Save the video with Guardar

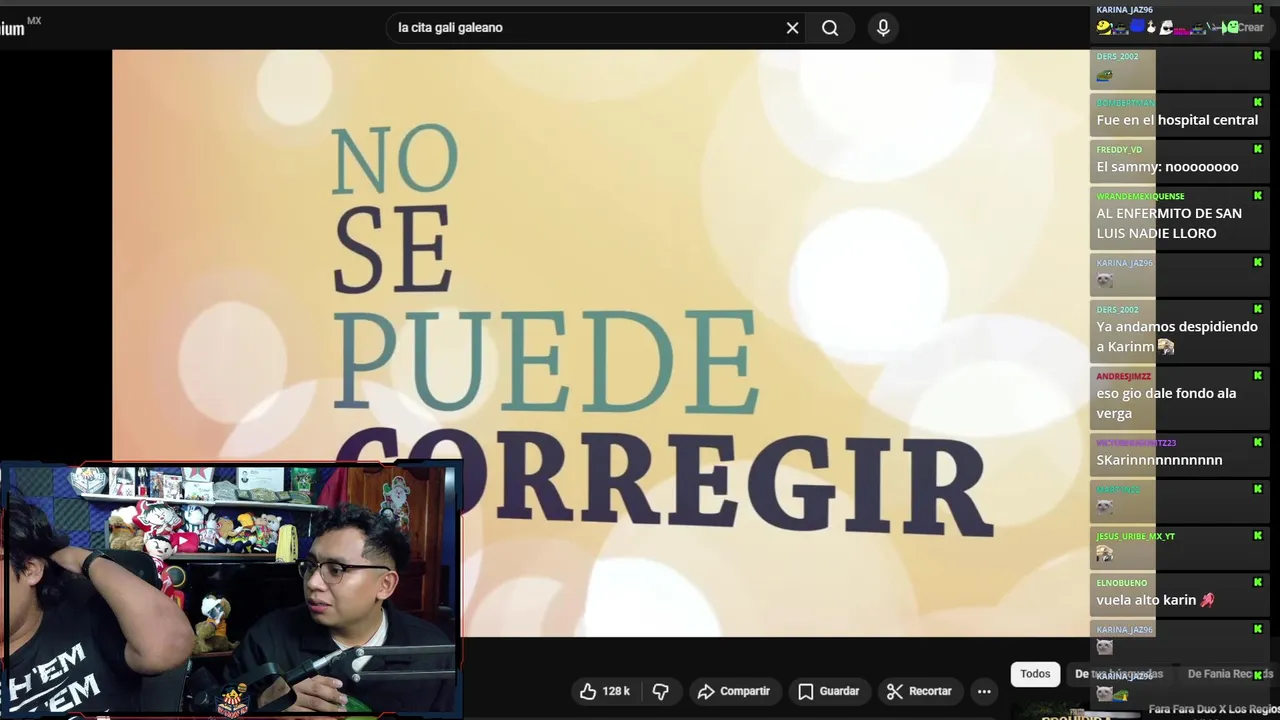click(x=829, y=691)
